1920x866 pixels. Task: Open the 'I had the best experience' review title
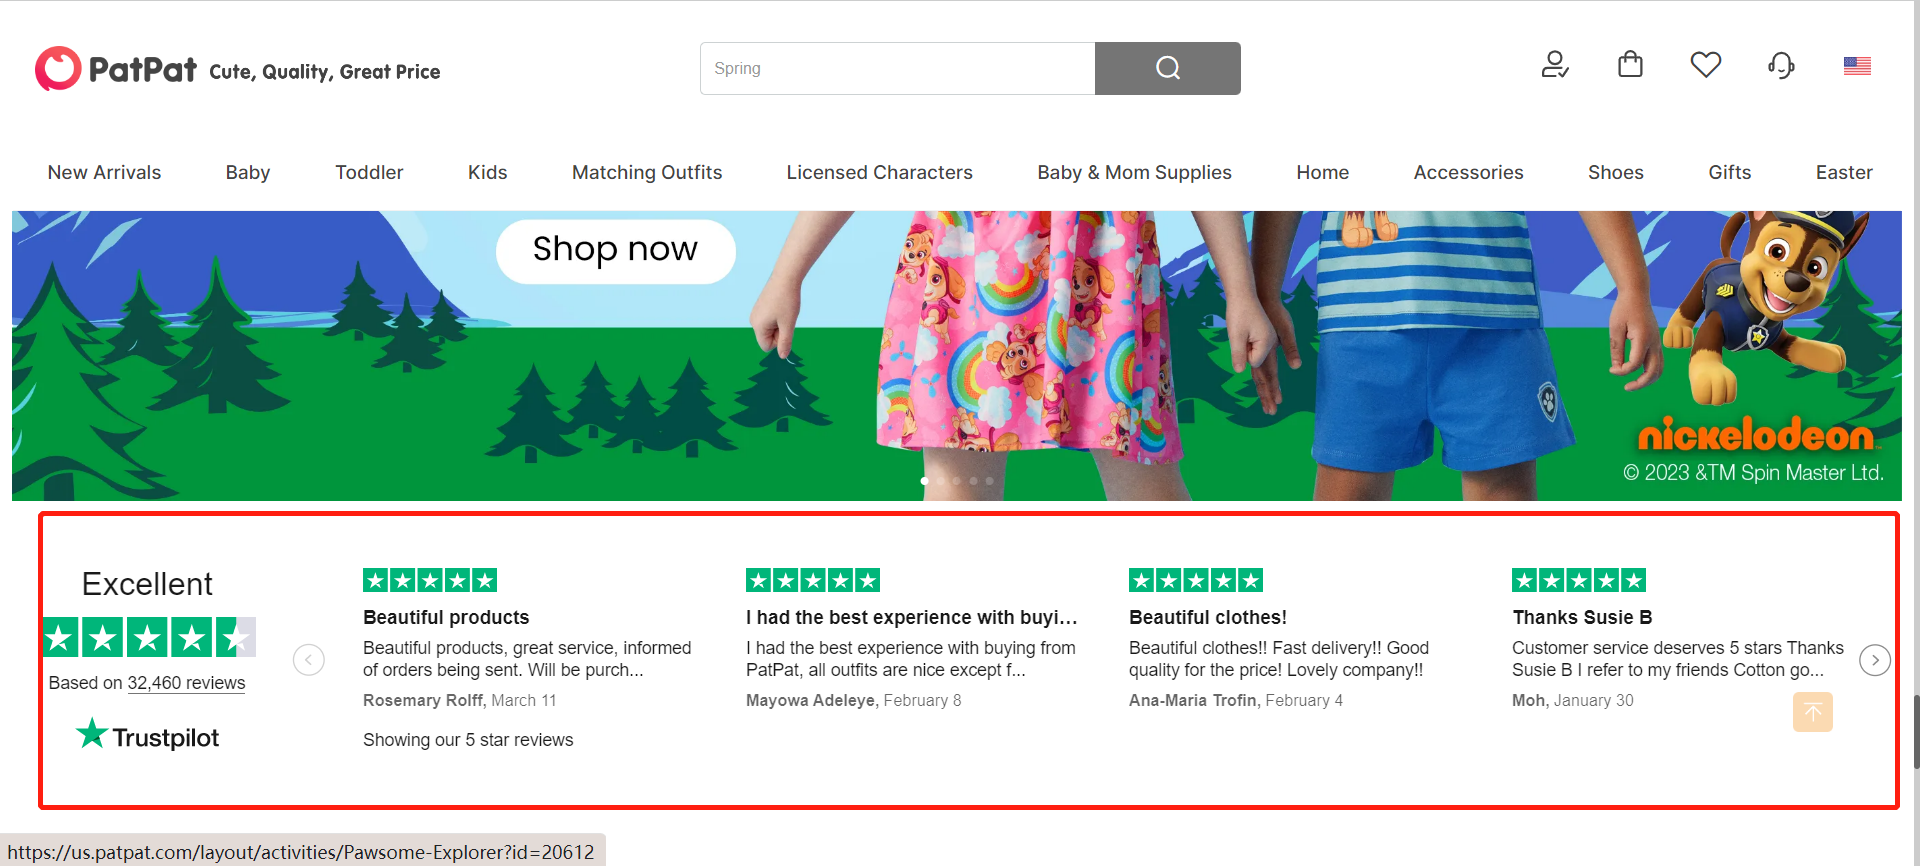point(911,617)
